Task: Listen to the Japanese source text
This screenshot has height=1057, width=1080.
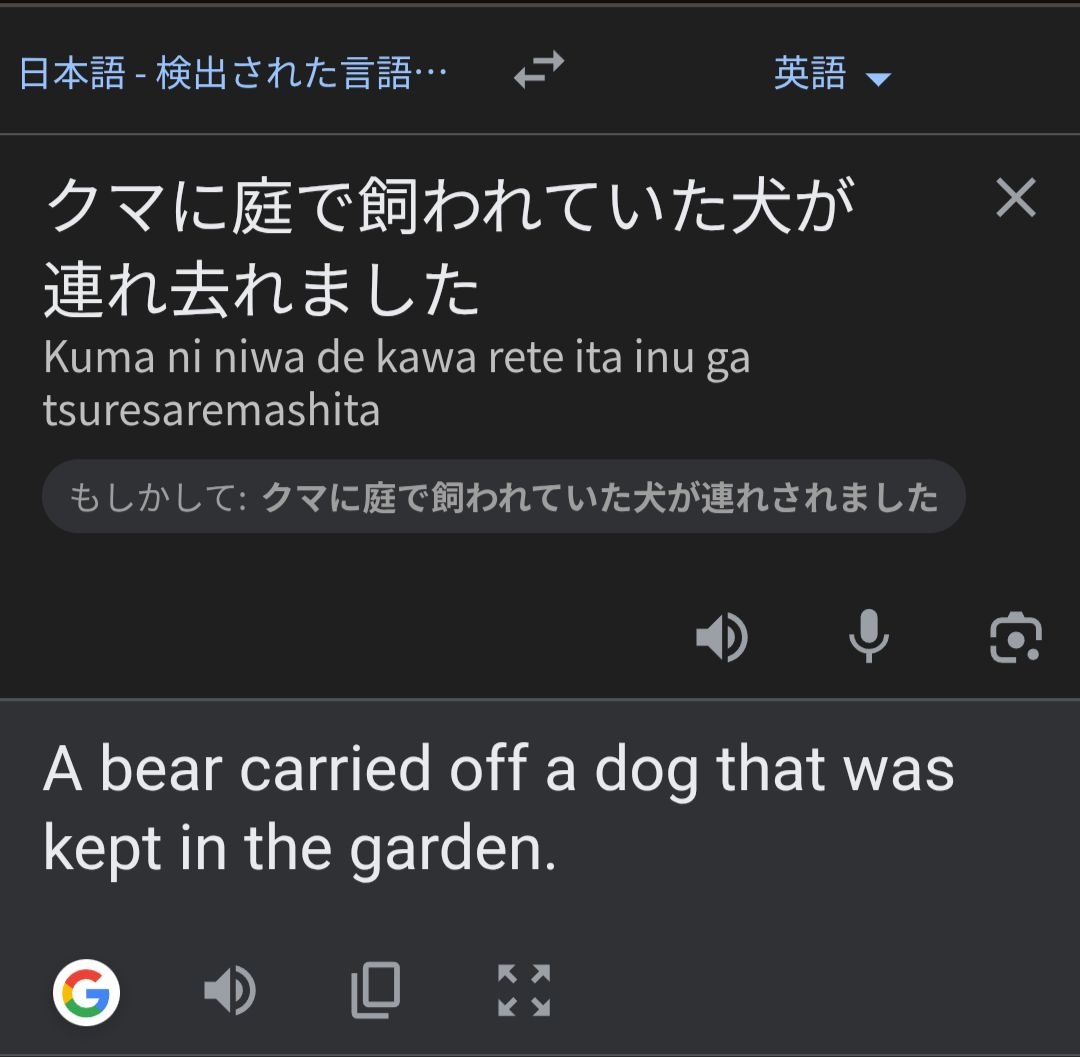Action: 721,637
